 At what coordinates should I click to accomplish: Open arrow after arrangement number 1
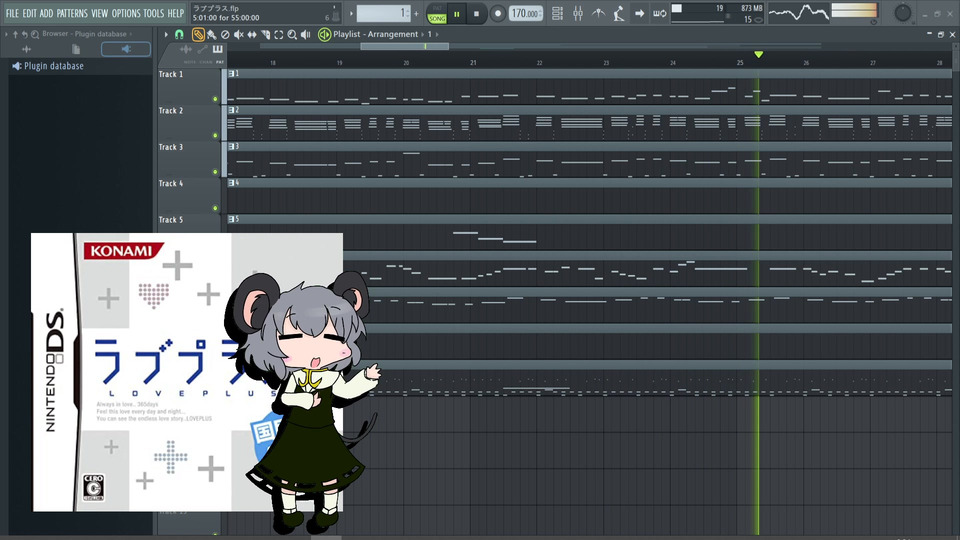(x=437, y=34)
